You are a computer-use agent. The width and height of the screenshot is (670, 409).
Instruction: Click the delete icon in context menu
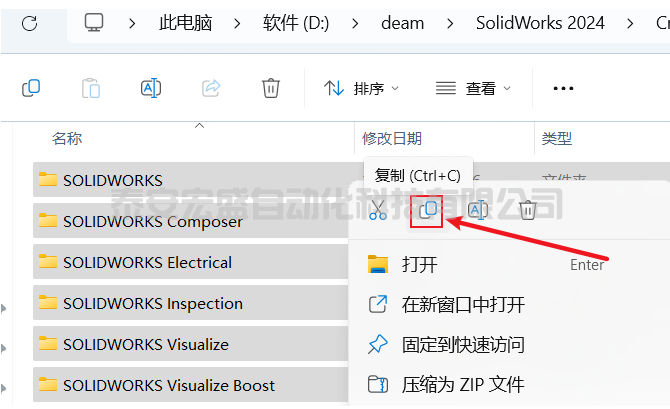point(528,210)
